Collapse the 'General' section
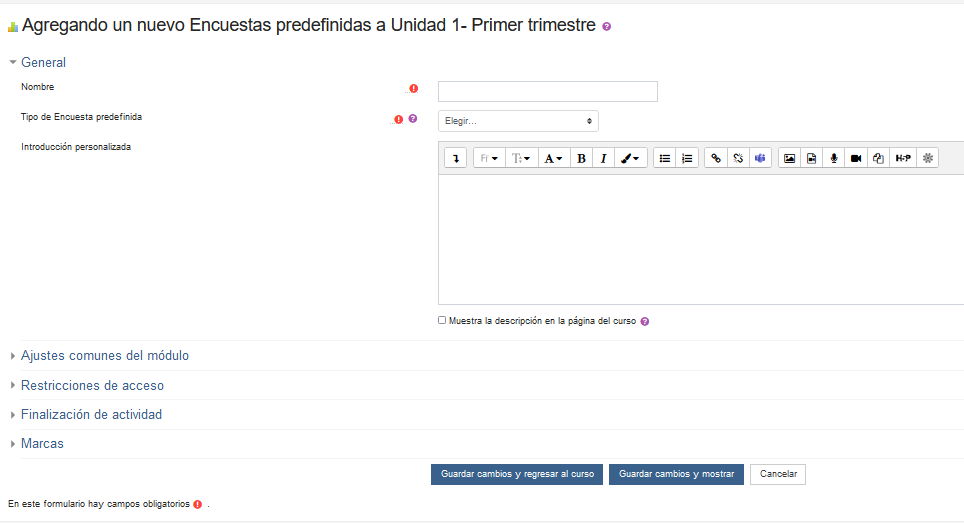Screen dimensions: 964x523 tap(43, 63)
